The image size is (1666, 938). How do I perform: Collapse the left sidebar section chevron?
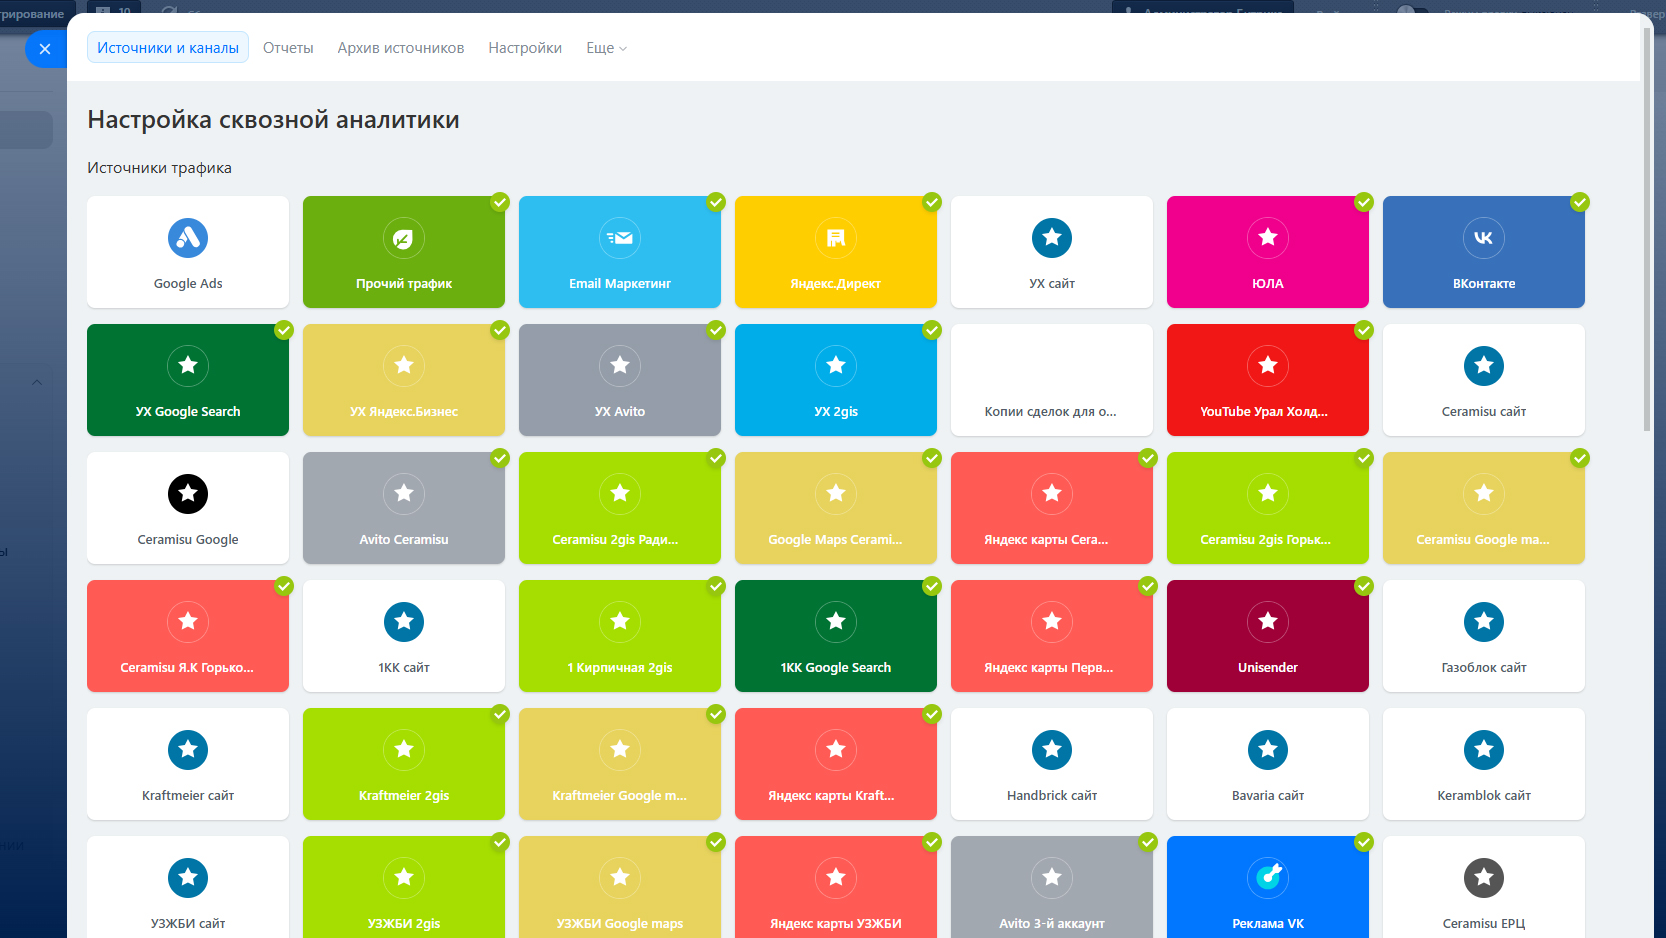tap(37, 382)
